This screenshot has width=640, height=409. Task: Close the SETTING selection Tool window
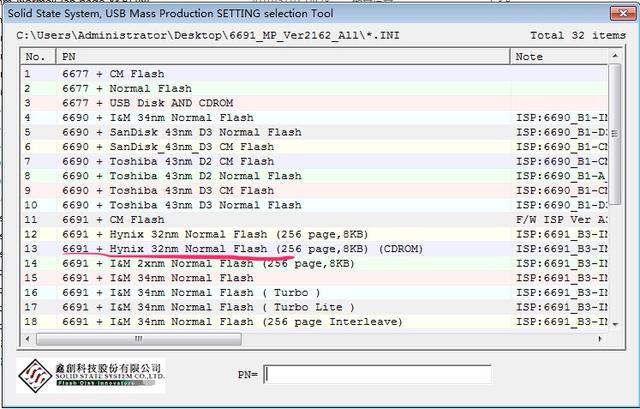pos(623,13)
